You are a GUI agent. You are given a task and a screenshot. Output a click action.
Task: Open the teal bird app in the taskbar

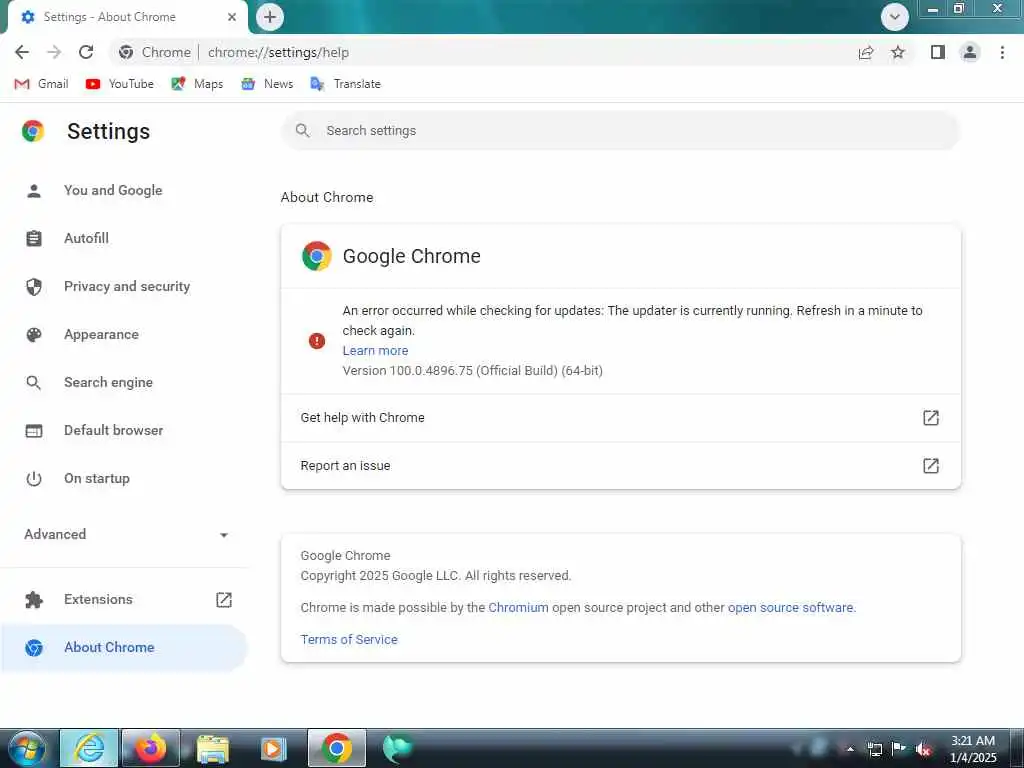397,748
